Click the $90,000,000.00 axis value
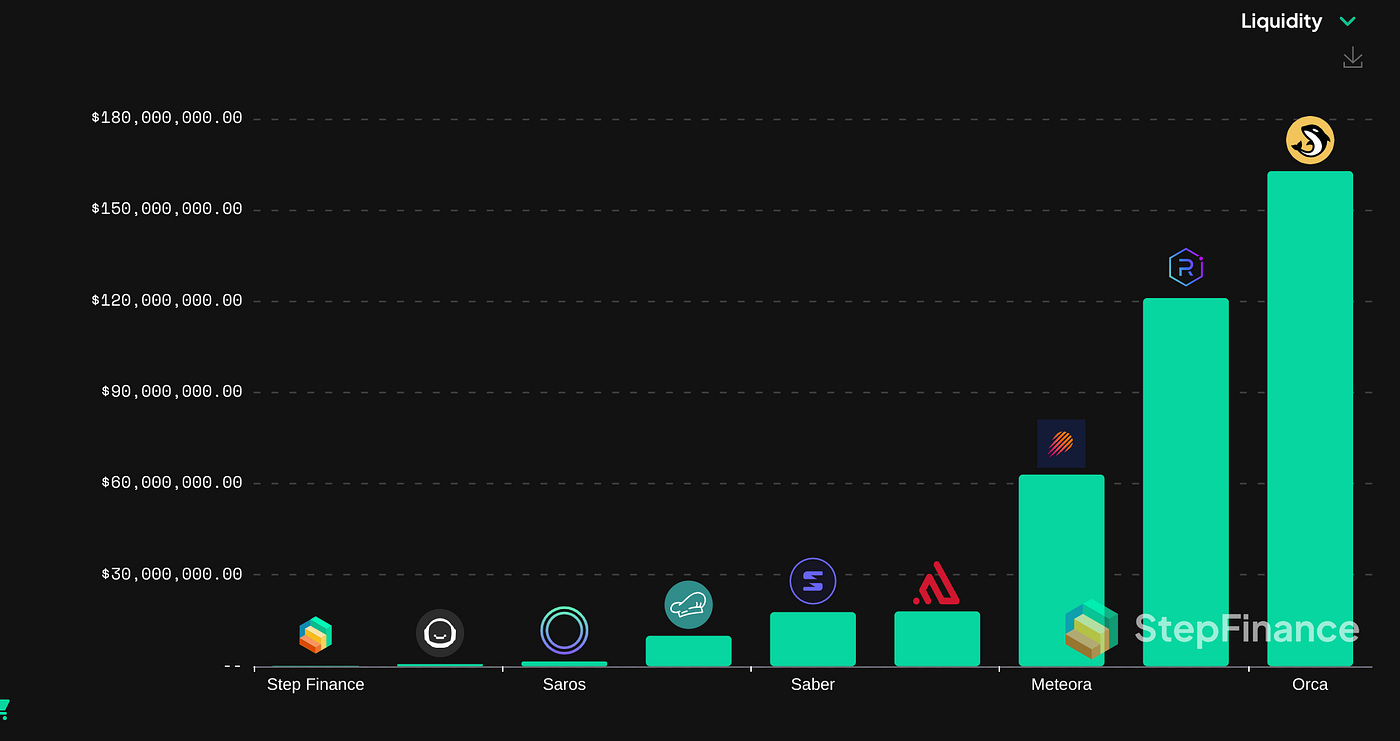Screen dimensions: 1400x741 172,392
